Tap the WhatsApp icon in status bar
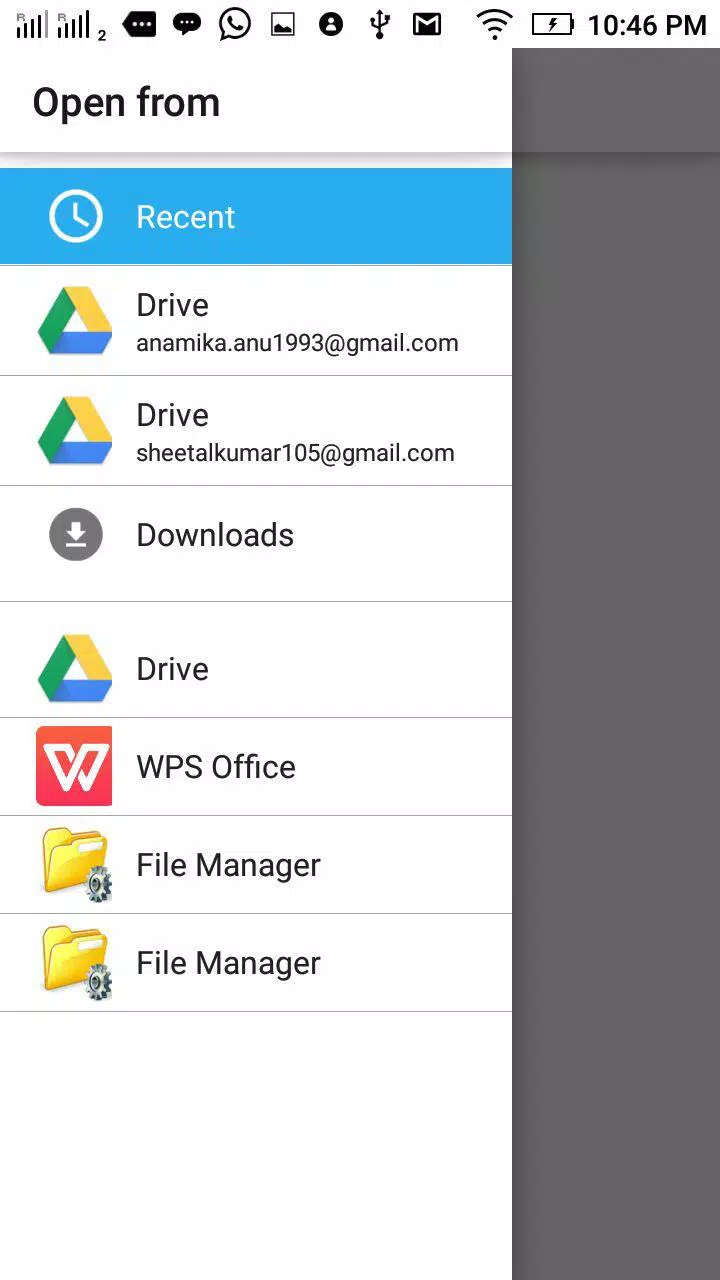This screenshot has width=720, height=1280. click(235, 24)
